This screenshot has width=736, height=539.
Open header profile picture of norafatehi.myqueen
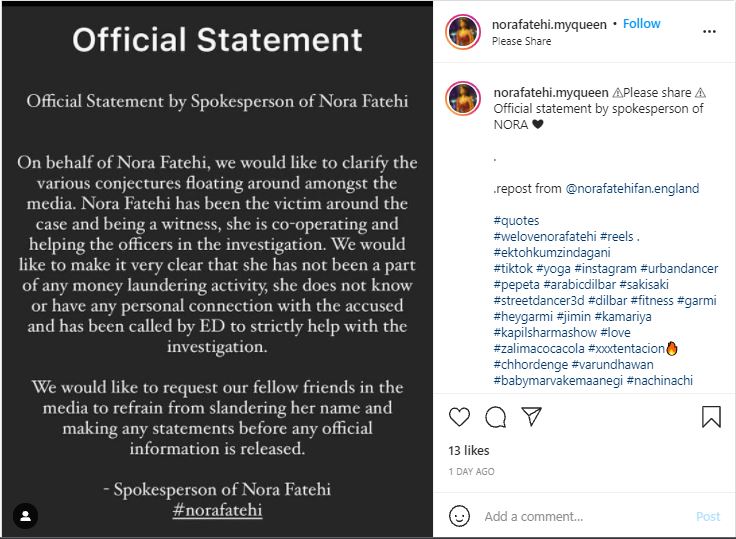pyautogui.click(x=463, y=32)
